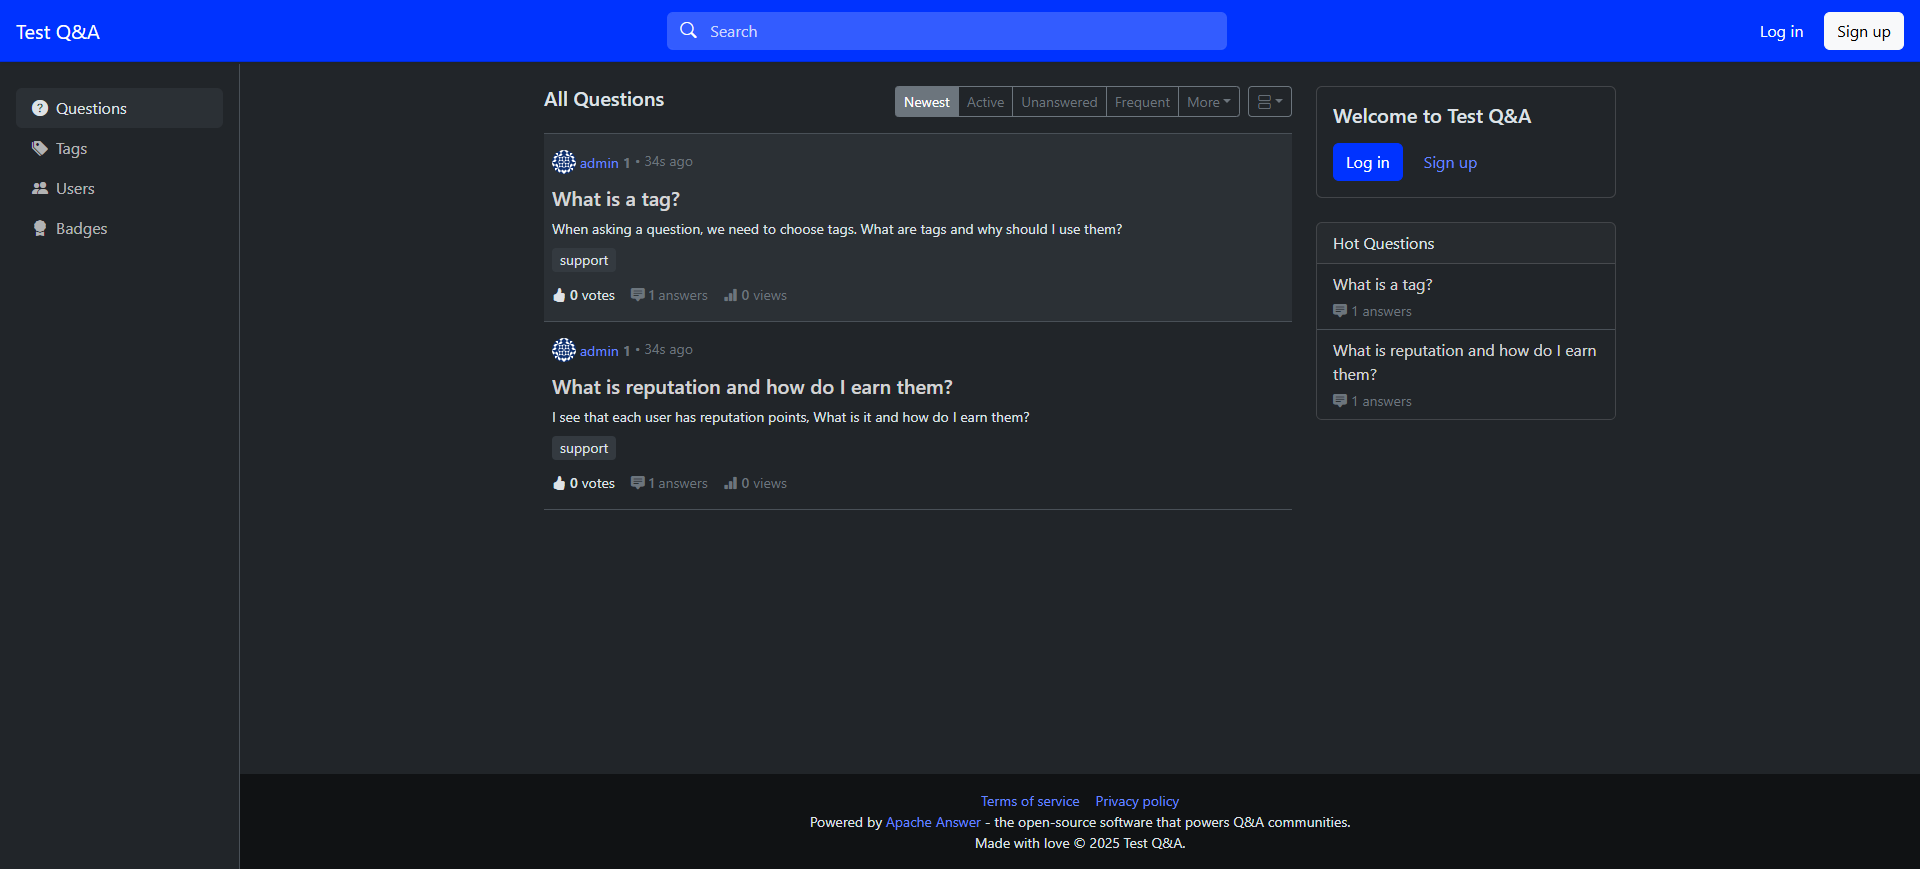Image resolution: width=1920 pixels, height=869 pixels.
Task: Click admin avatar on 'What is a tag?'
Action: point(564,162)
